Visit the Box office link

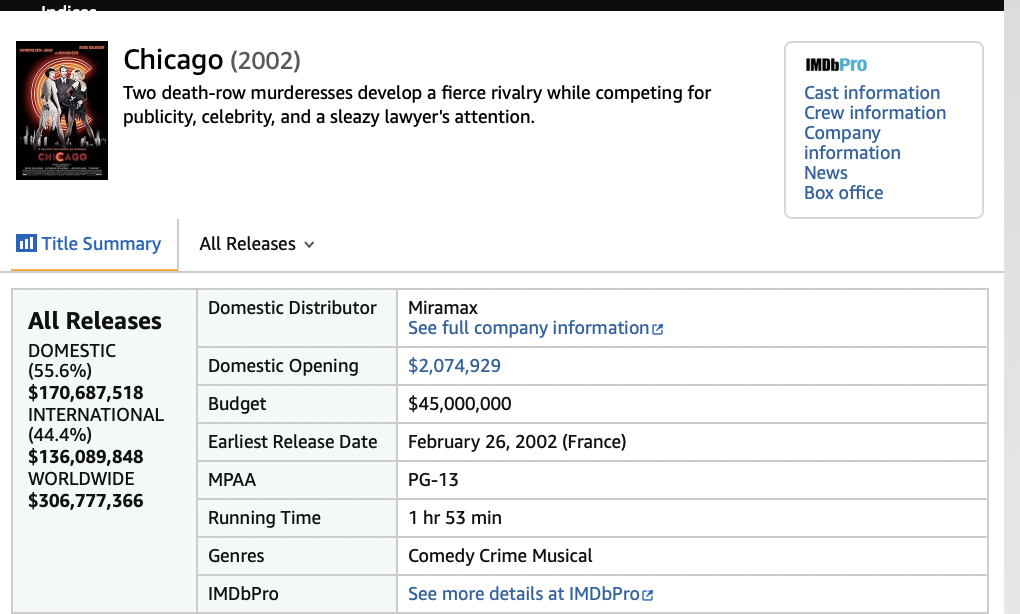tap(843, 193)
